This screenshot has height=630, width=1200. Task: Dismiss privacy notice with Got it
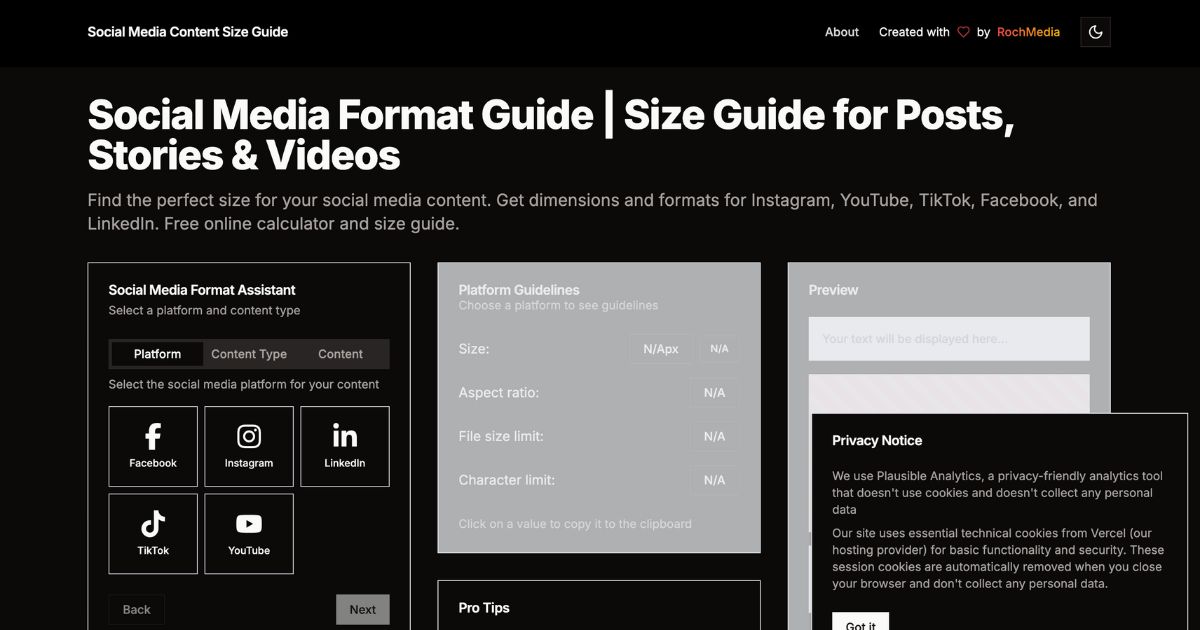860,622
